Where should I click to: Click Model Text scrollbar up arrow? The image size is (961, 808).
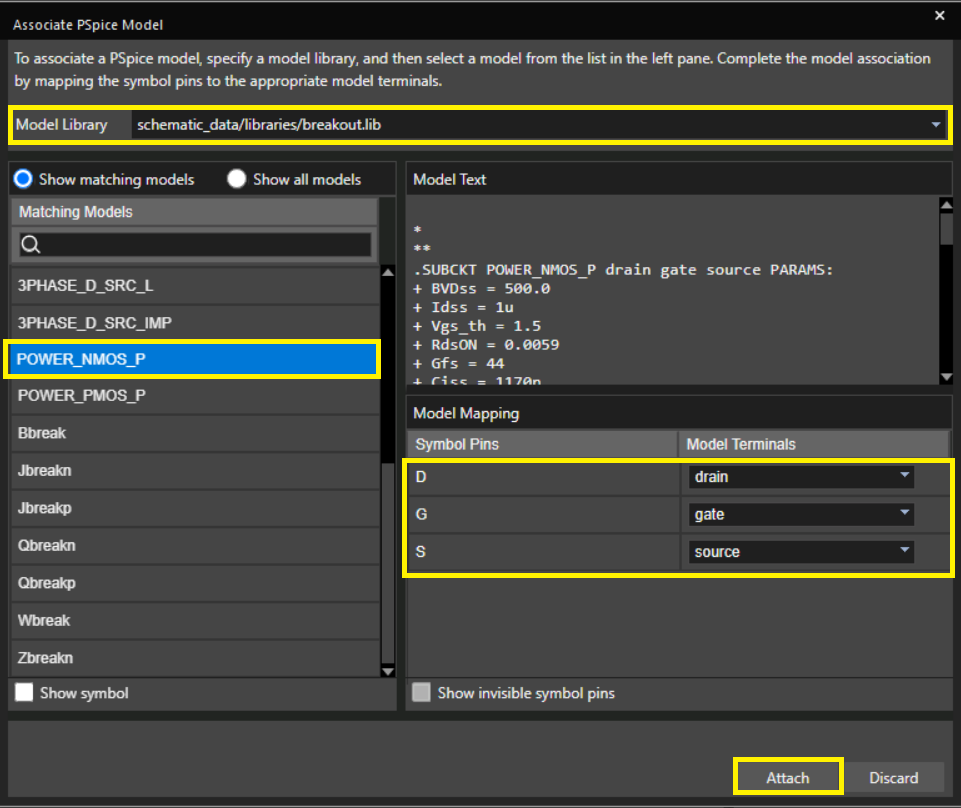click(x=946, y=204)
